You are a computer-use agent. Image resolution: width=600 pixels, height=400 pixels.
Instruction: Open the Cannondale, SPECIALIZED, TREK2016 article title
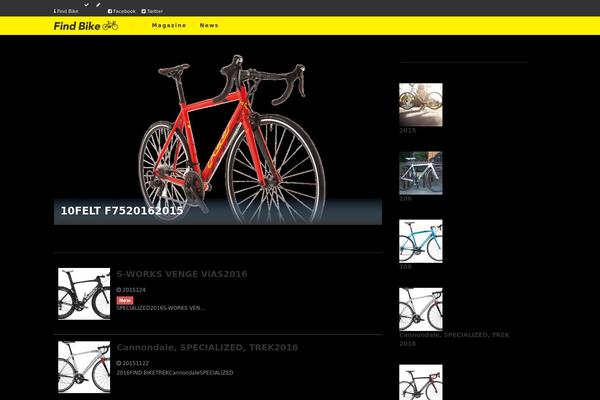coord(207,348)
